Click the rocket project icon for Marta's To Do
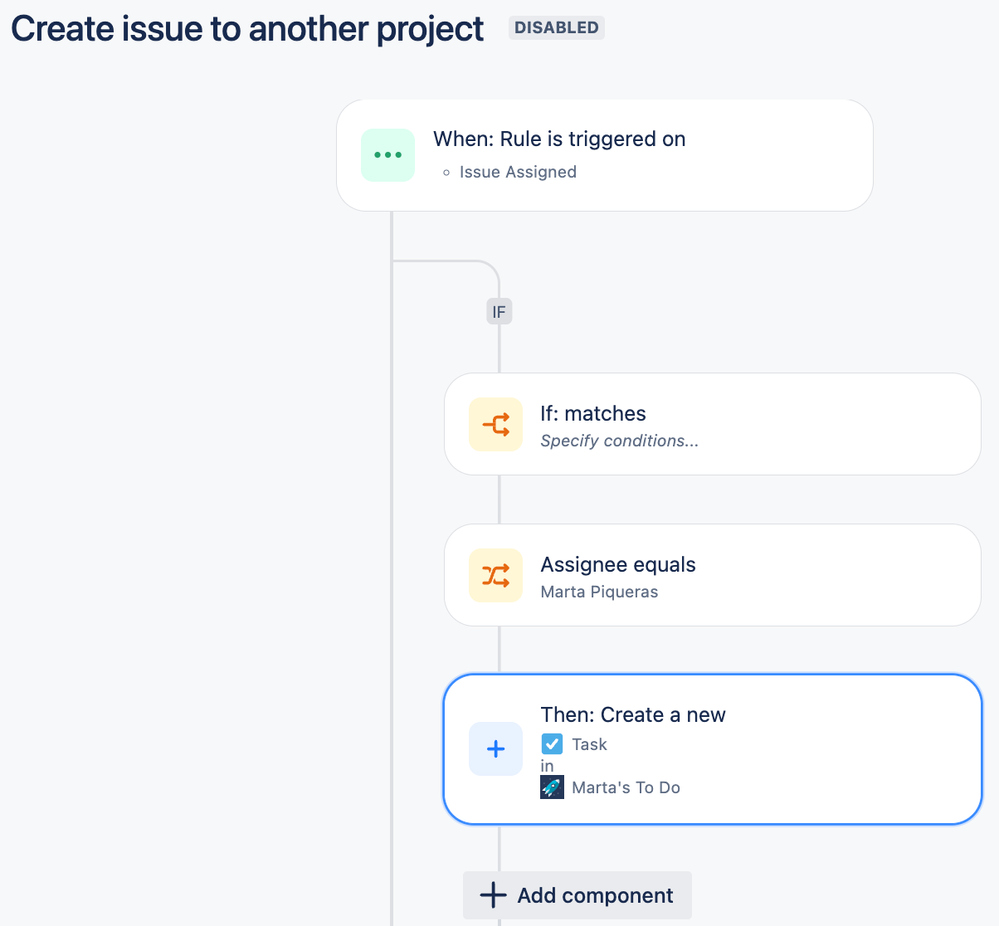 (x=552, y=787)
